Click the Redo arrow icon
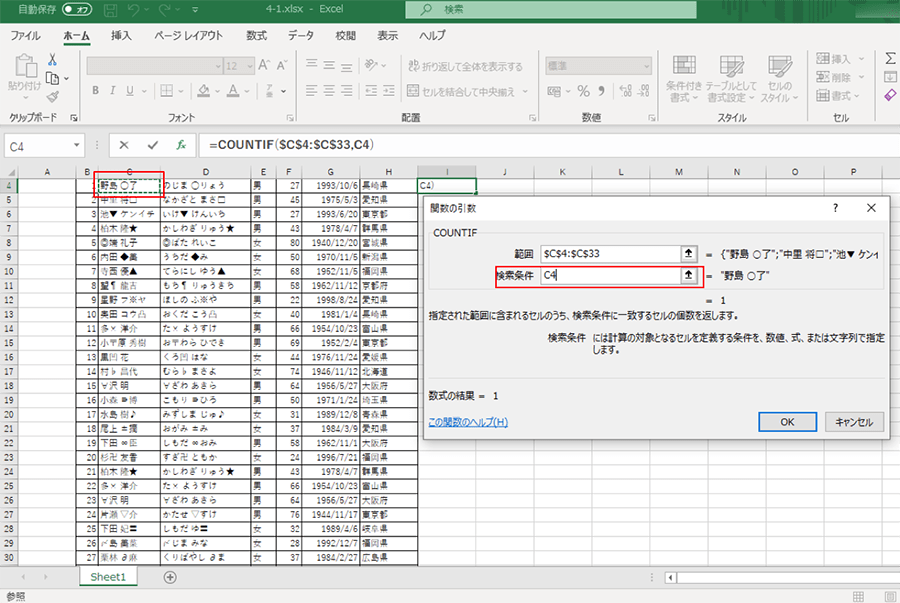The width and height of the screenshot is (900, 603). coord(165,9)
